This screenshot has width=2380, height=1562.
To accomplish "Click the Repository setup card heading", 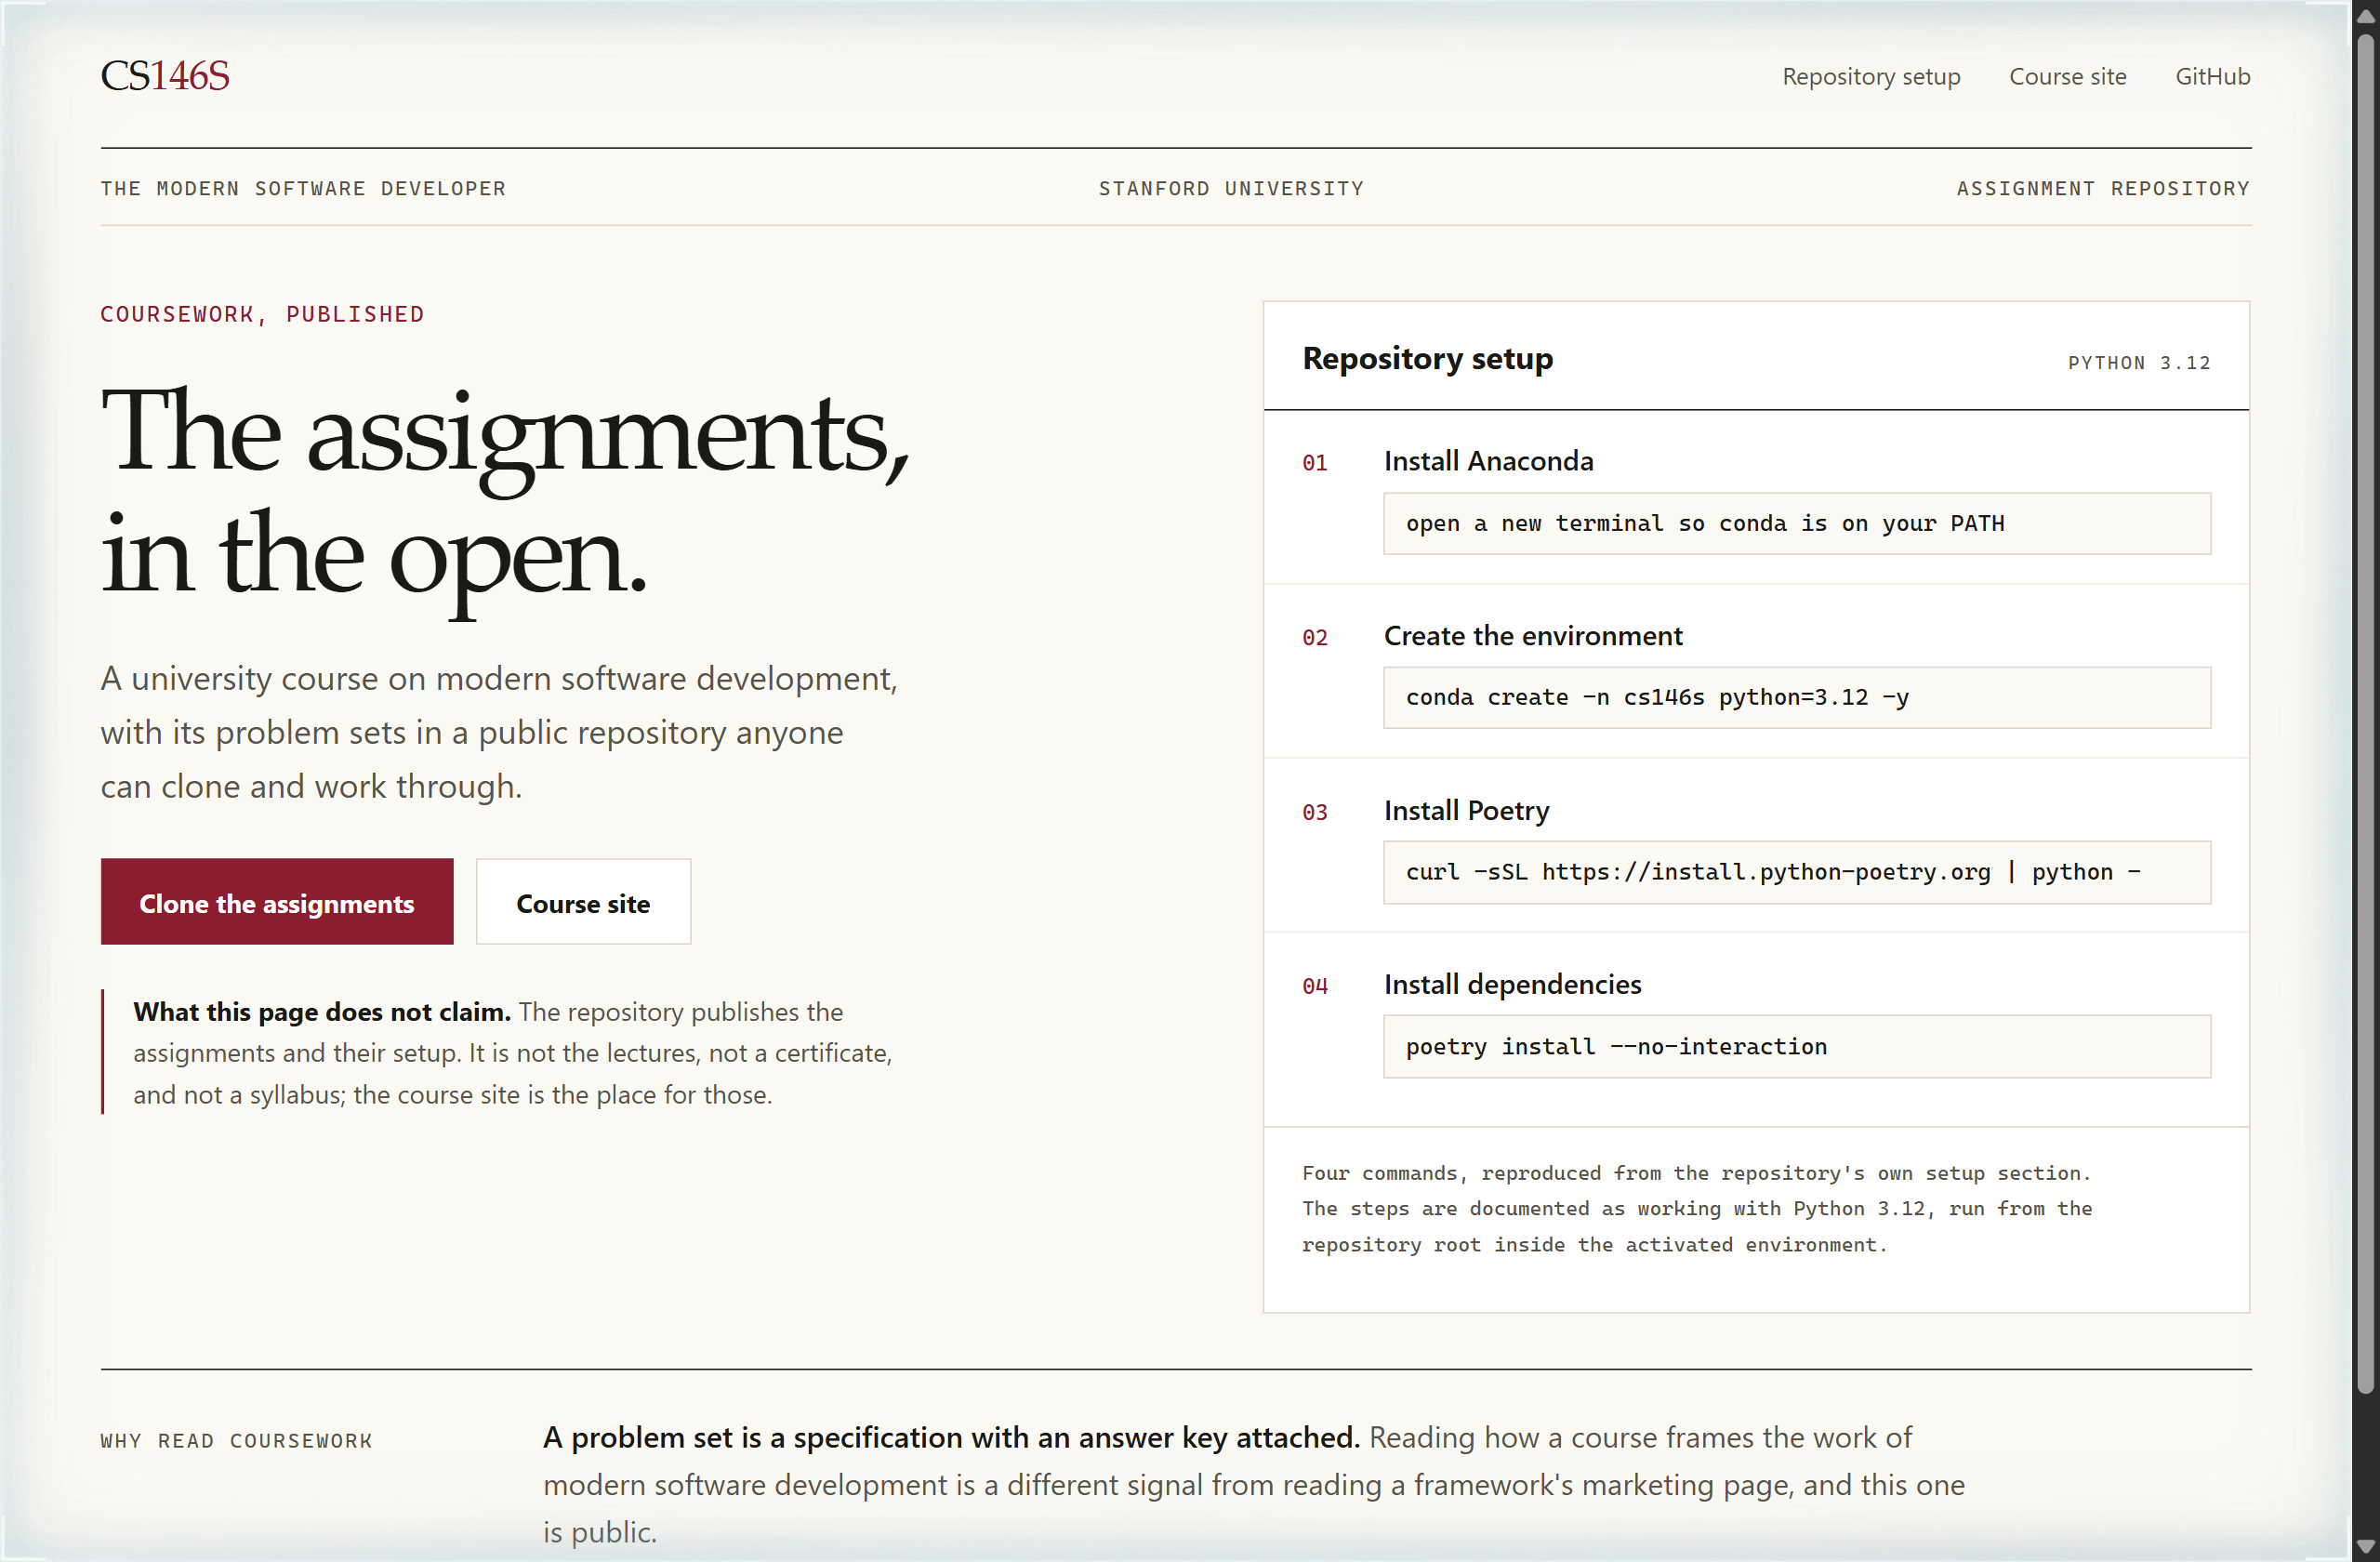I will 1427,358.
